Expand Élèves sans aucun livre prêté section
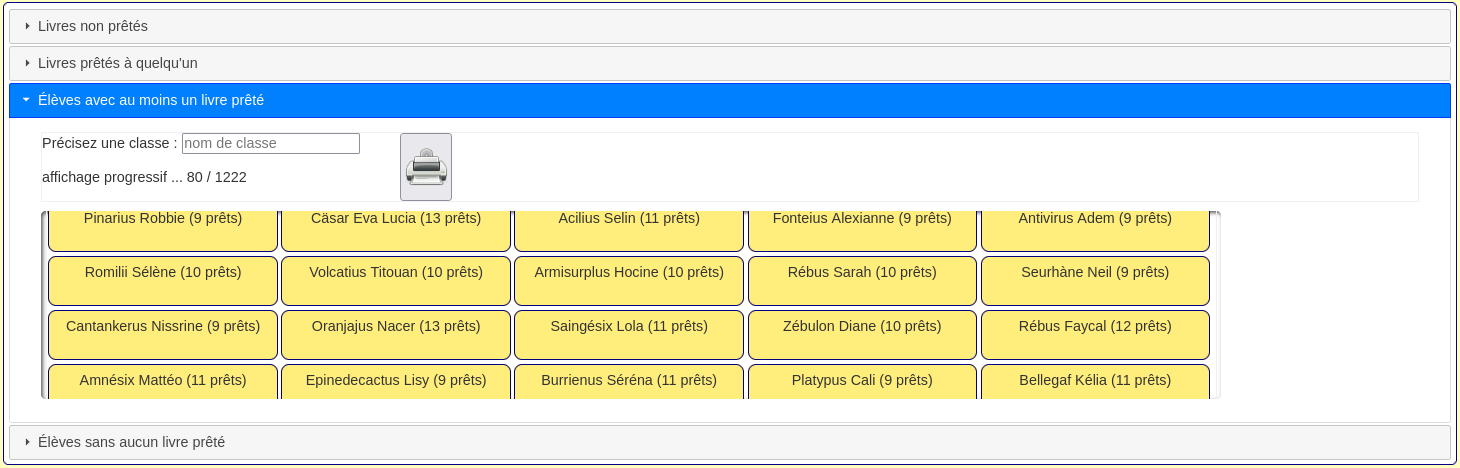 coord(131,442)
